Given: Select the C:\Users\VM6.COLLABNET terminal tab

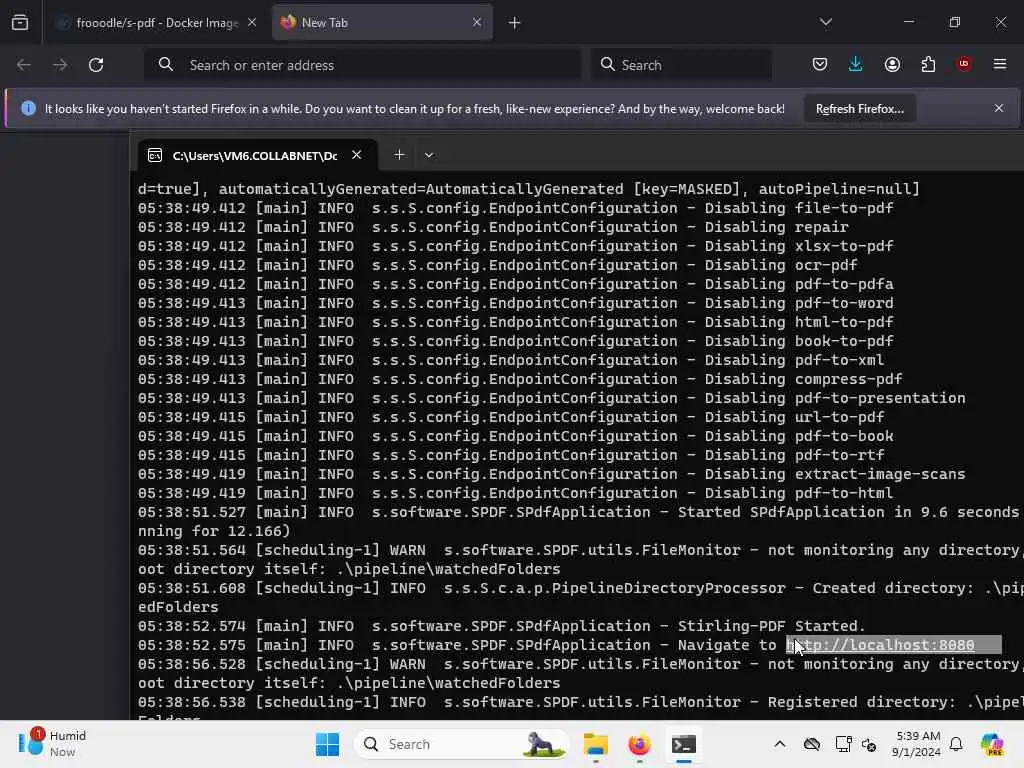Looking at the screenshot, I should [x=257, y=155].
